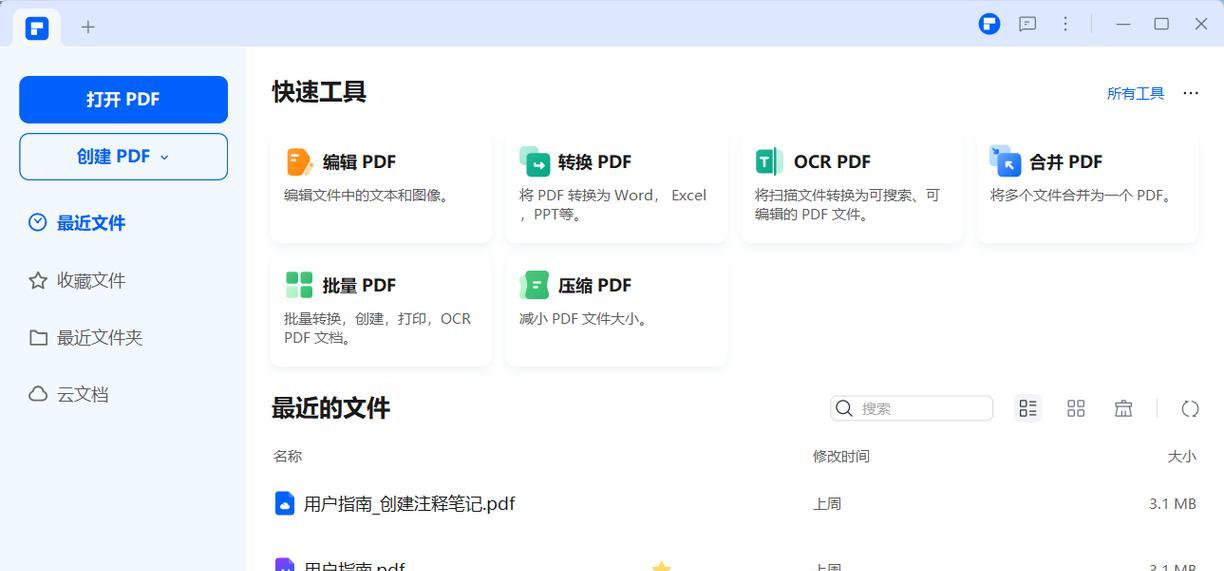The height and width of the screenshot is (571, 1224).
Task: Sort by 大小 column header
Action: (1182, 456)
